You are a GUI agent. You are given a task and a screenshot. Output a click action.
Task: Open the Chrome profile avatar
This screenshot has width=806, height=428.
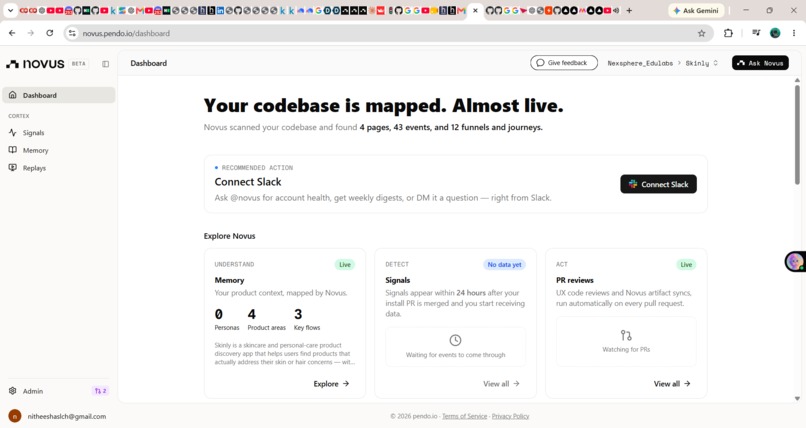tap(775, 33)
